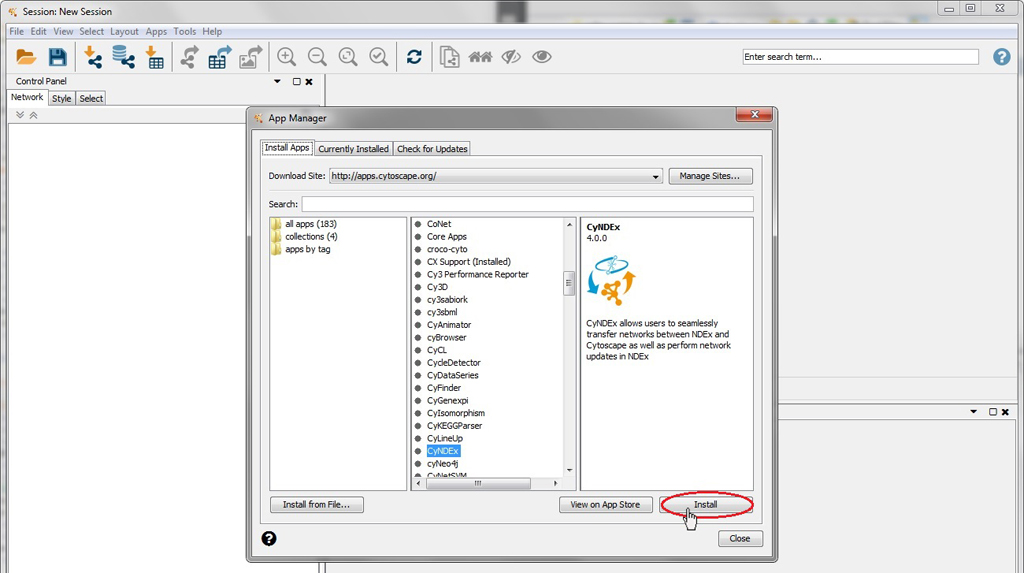This screenshot has height=573, width=1024.
Task: Open the Layout menu
Action: click(x=124, y=31)
